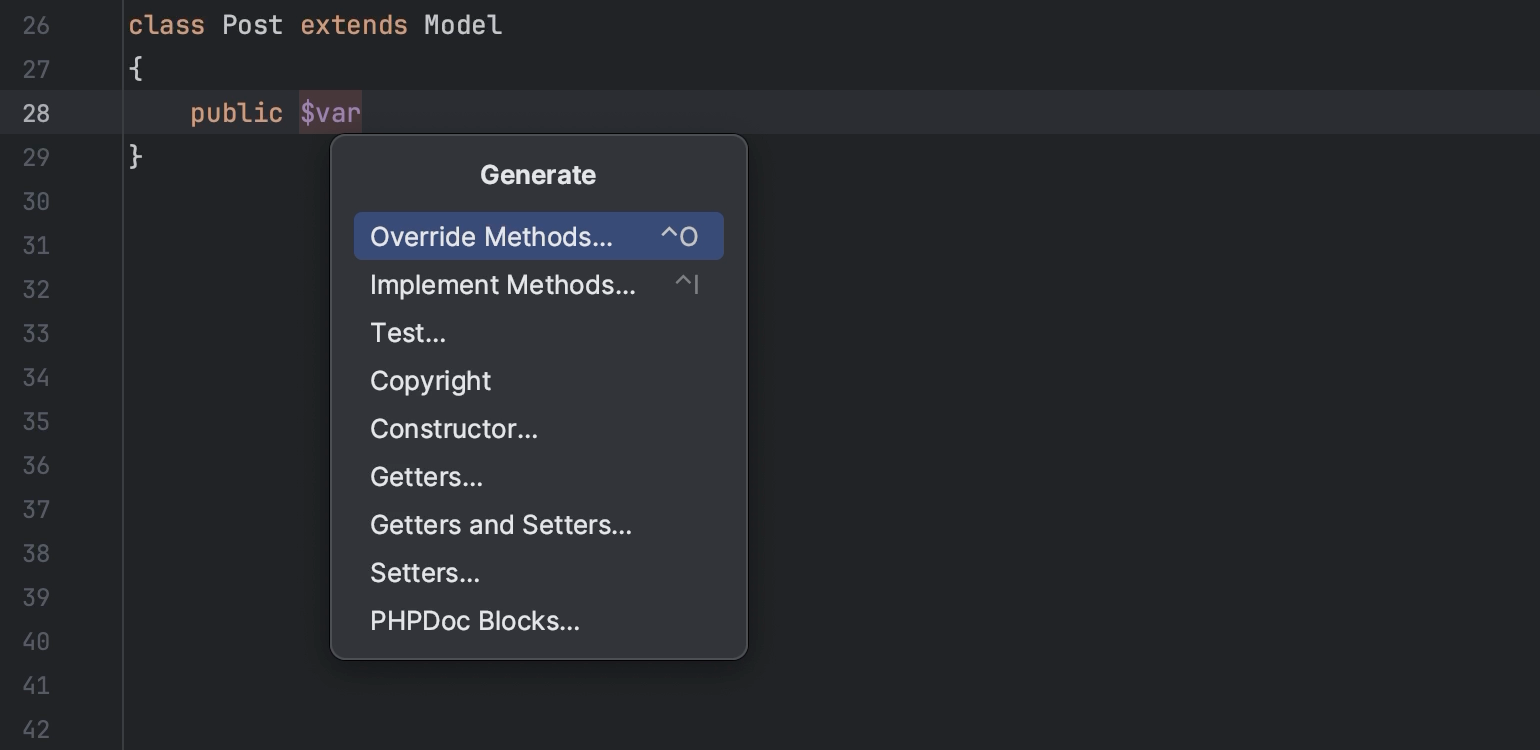Click Test in the Generate menu
This screenshot has height=750, width=1540.
407,332
